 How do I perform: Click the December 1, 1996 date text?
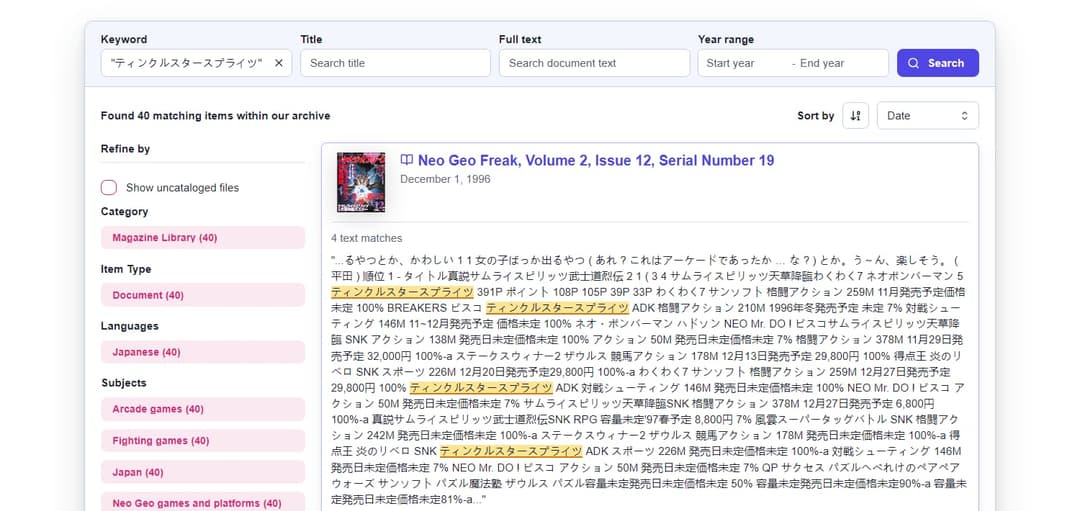(x=445, y=179)
